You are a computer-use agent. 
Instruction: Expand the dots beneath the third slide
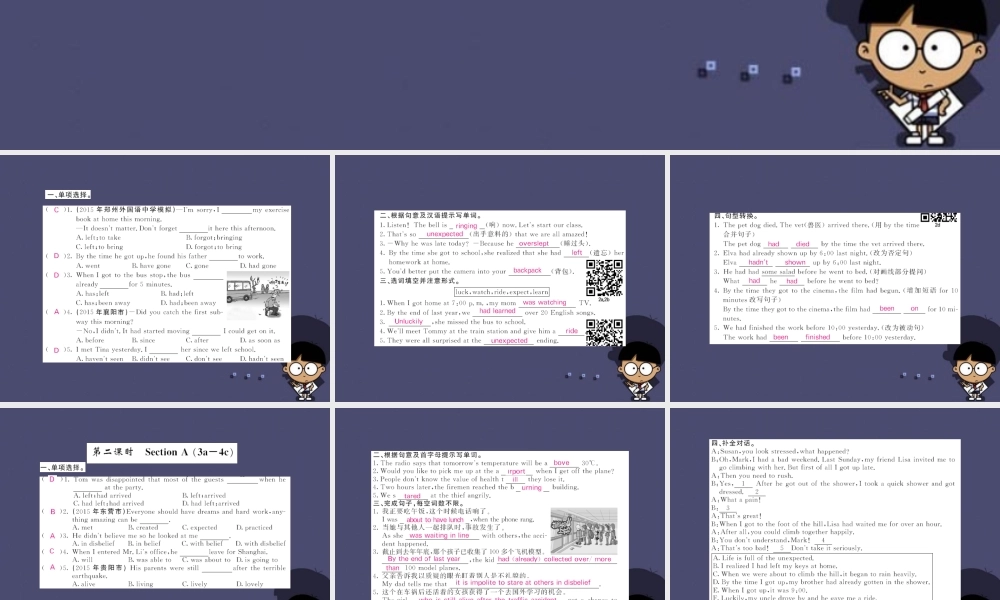(917, 374)
